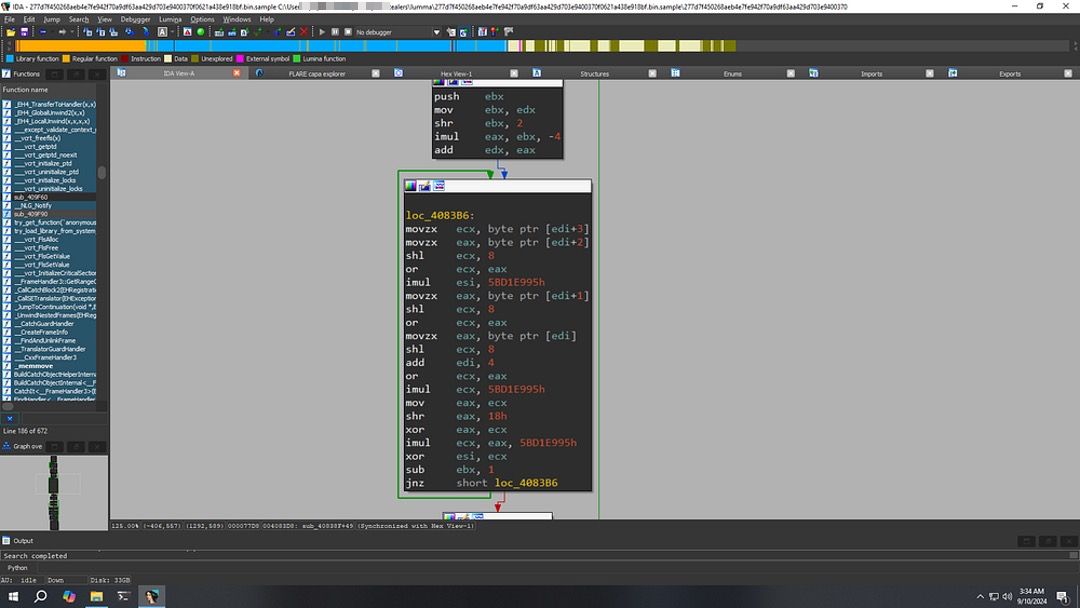1080x608 pixels.
Task: Click the red X cancel toolbar icon
Action: tap(304, 32)
